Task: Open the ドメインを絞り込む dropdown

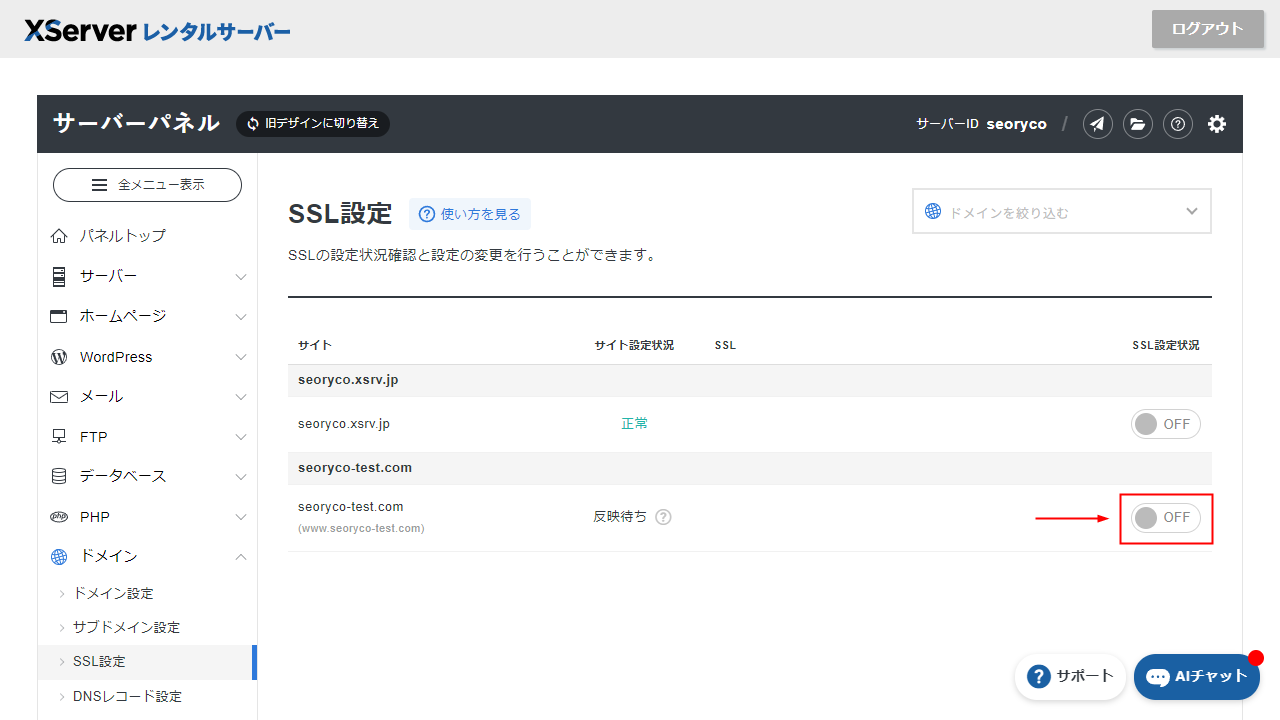Action: (x=1061, y=211)
